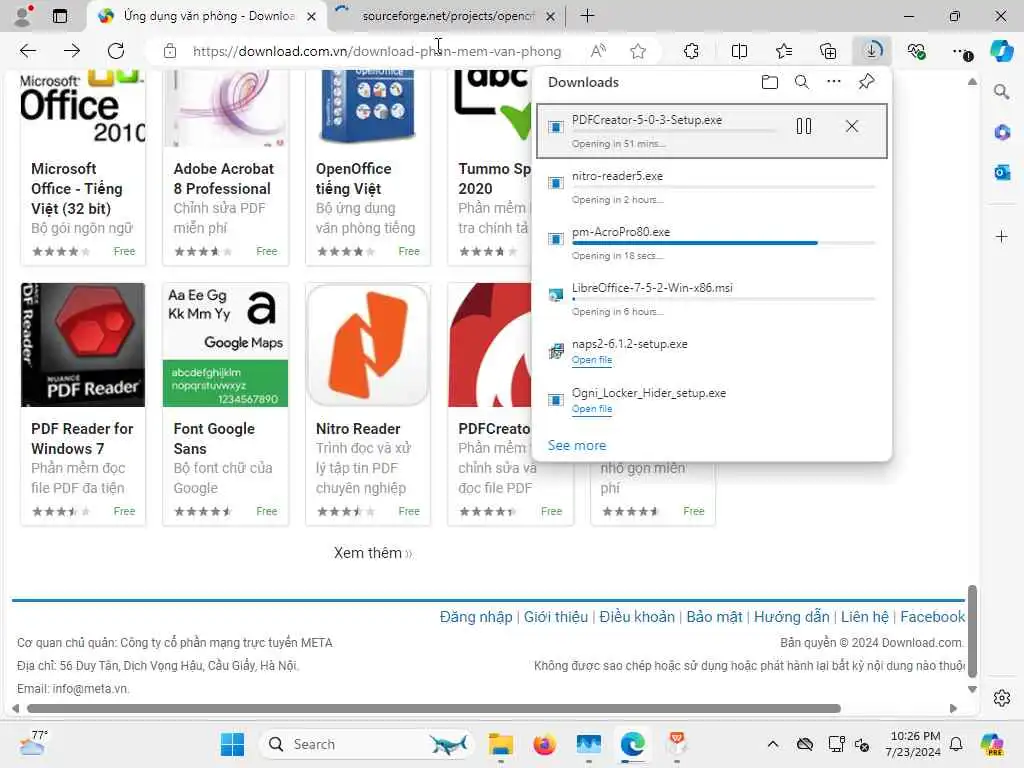Go back to the previous page

point(27,51)
